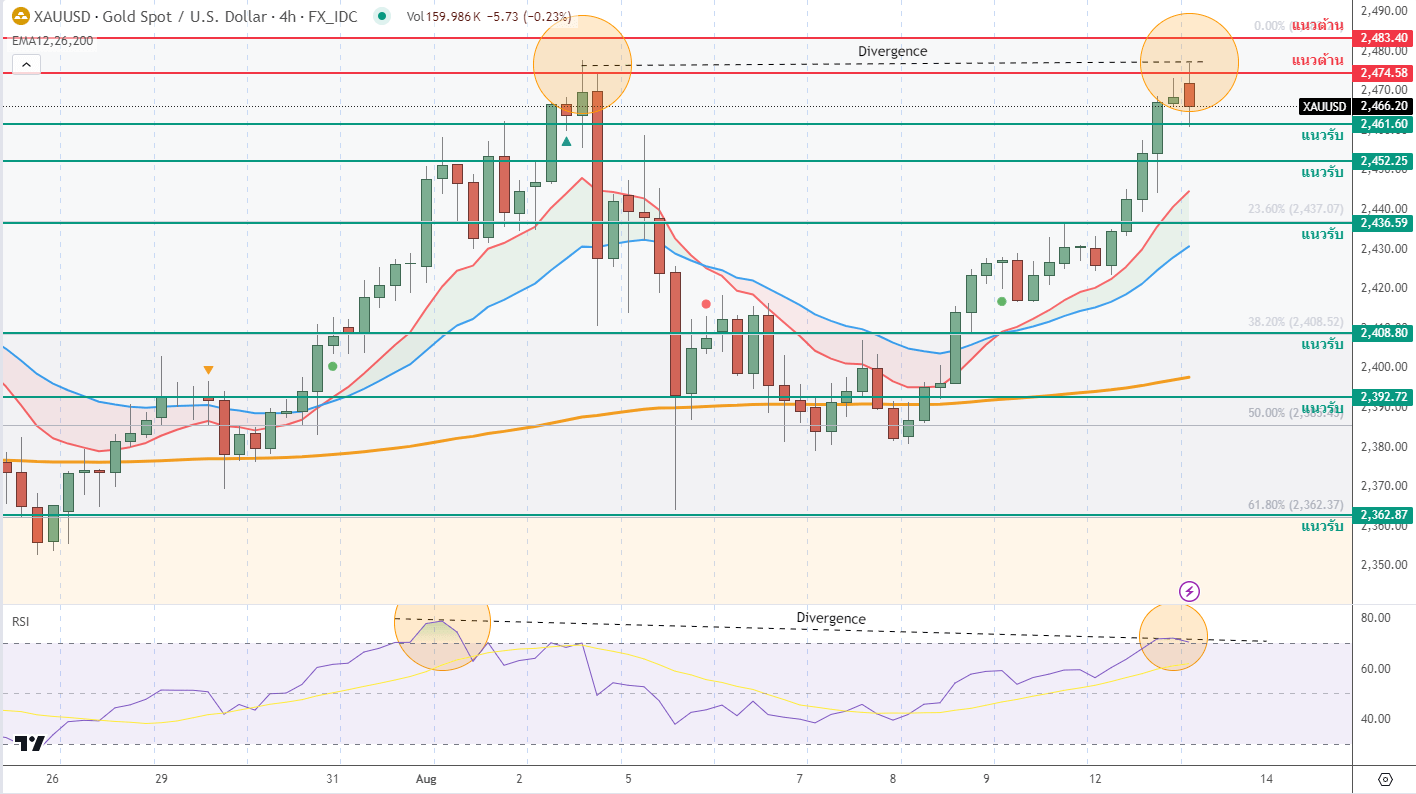Viewport: 1416px width, 794px height.
Task: Select orange ellipse drawing on early-August price high
Action: point(583,64)
